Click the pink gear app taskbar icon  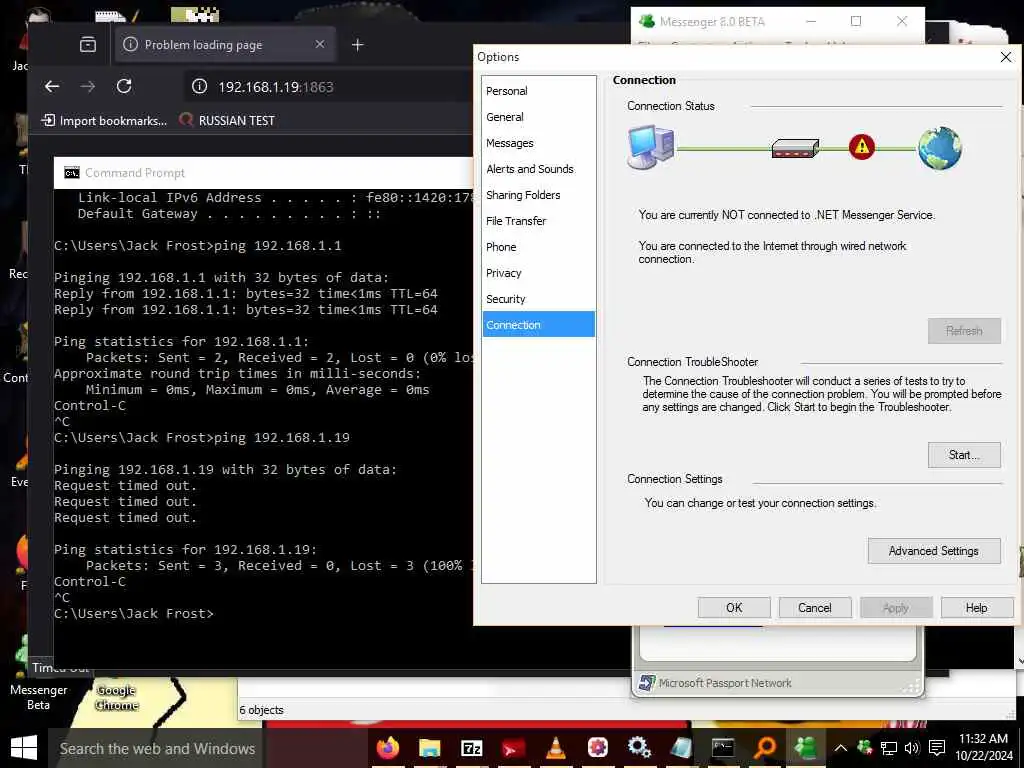pos(597,748)
